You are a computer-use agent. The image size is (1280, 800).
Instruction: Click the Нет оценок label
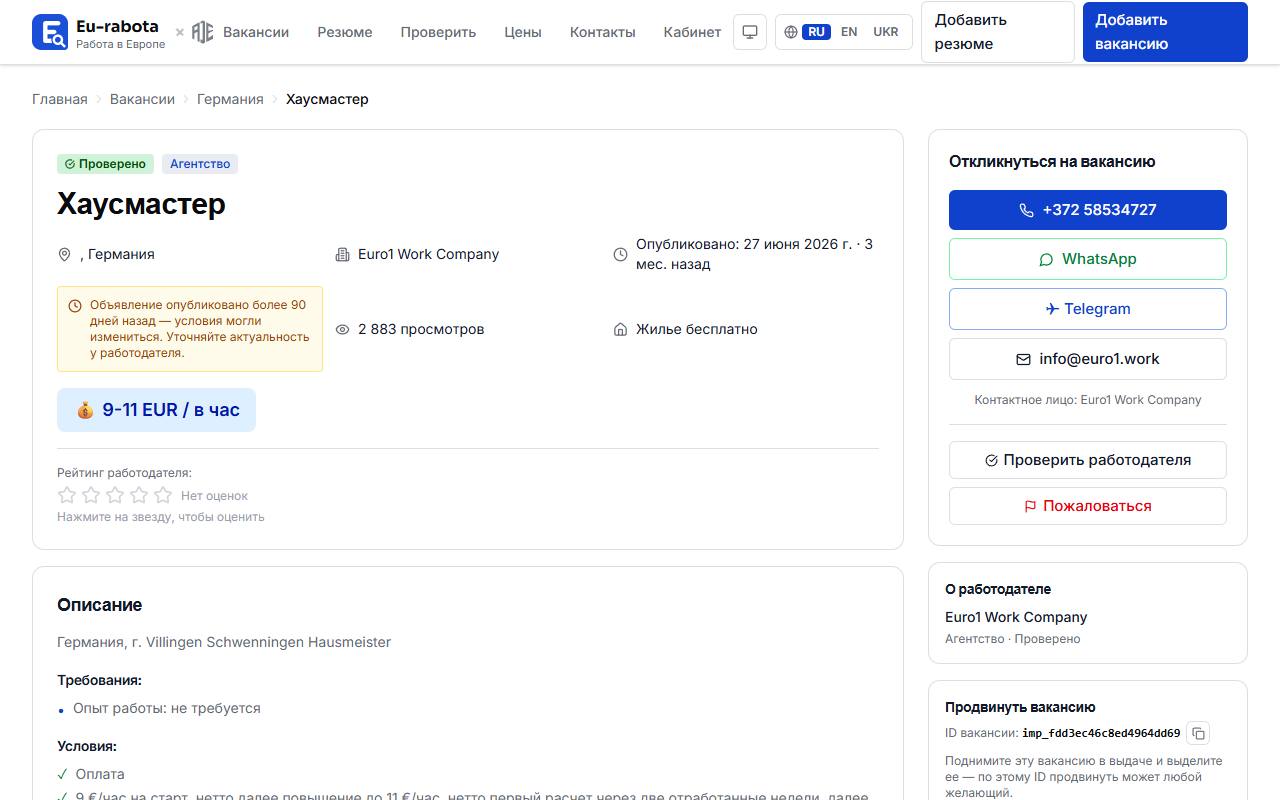tap(214, 496)
